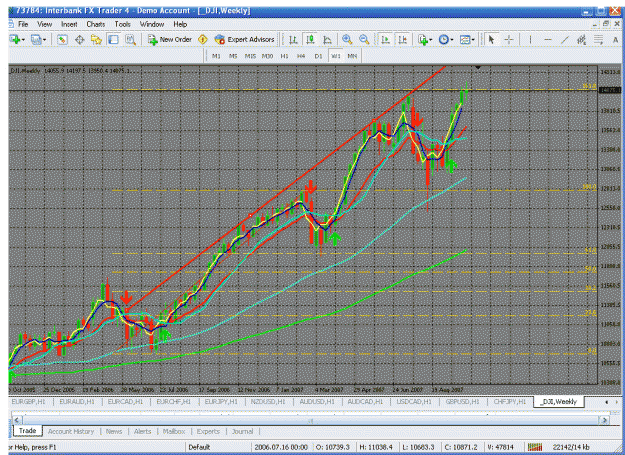Screen dimensions: 625x455
Task: Toggle the Terminal window icon
Action: point(113,39)
